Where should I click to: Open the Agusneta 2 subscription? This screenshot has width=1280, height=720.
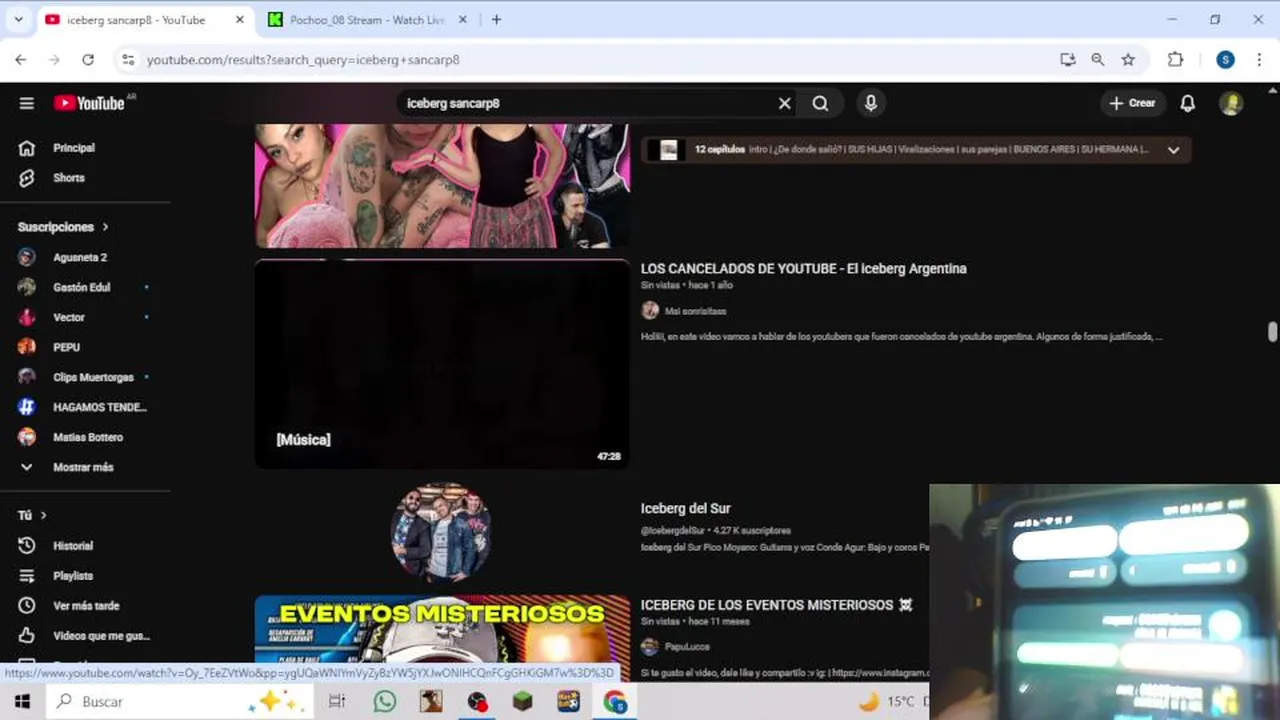[x=80, y=257]
